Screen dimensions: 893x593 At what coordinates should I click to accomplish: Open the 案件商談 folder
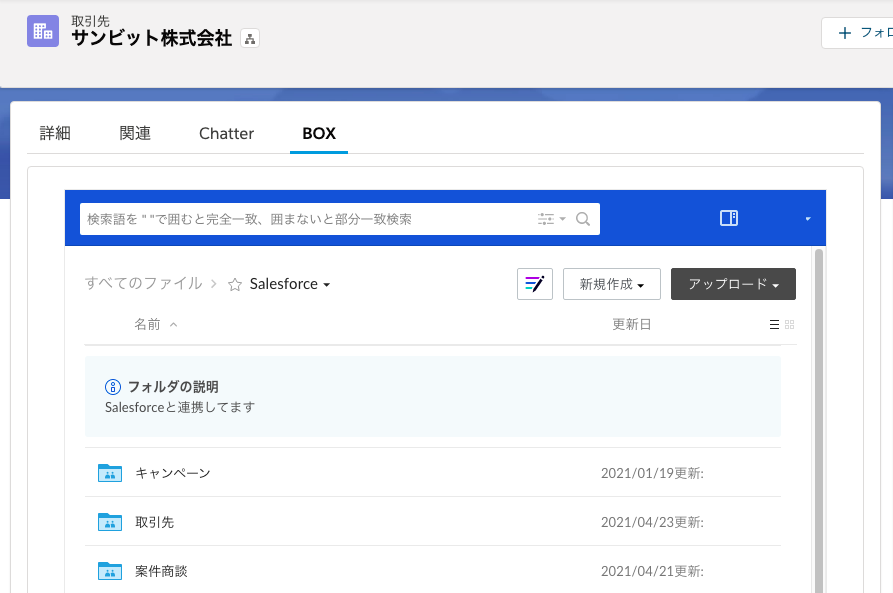click(x=161, y=571)
